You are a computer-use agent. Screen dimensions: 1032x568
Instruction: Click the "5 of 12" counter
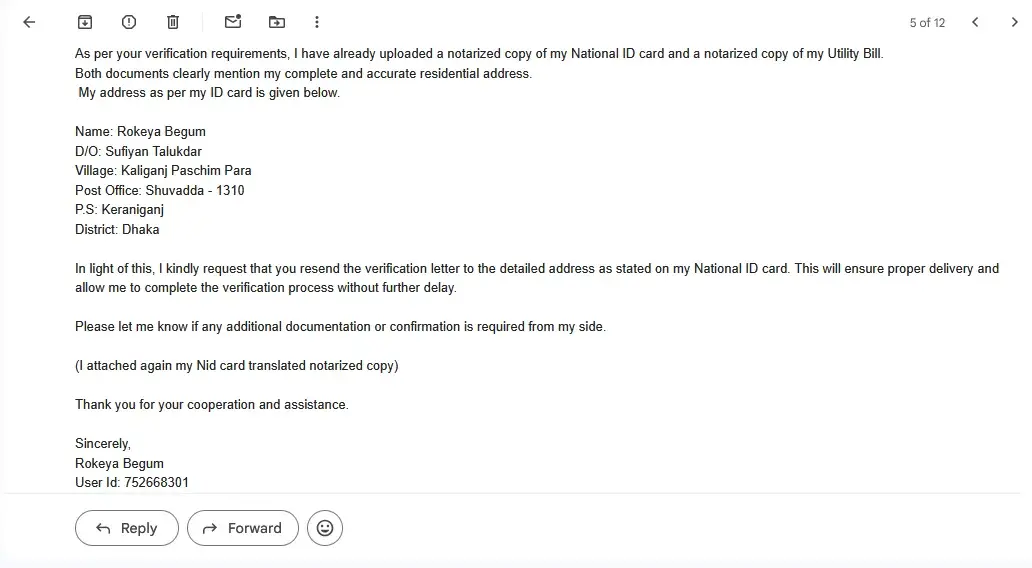click(x=927, y=22)
